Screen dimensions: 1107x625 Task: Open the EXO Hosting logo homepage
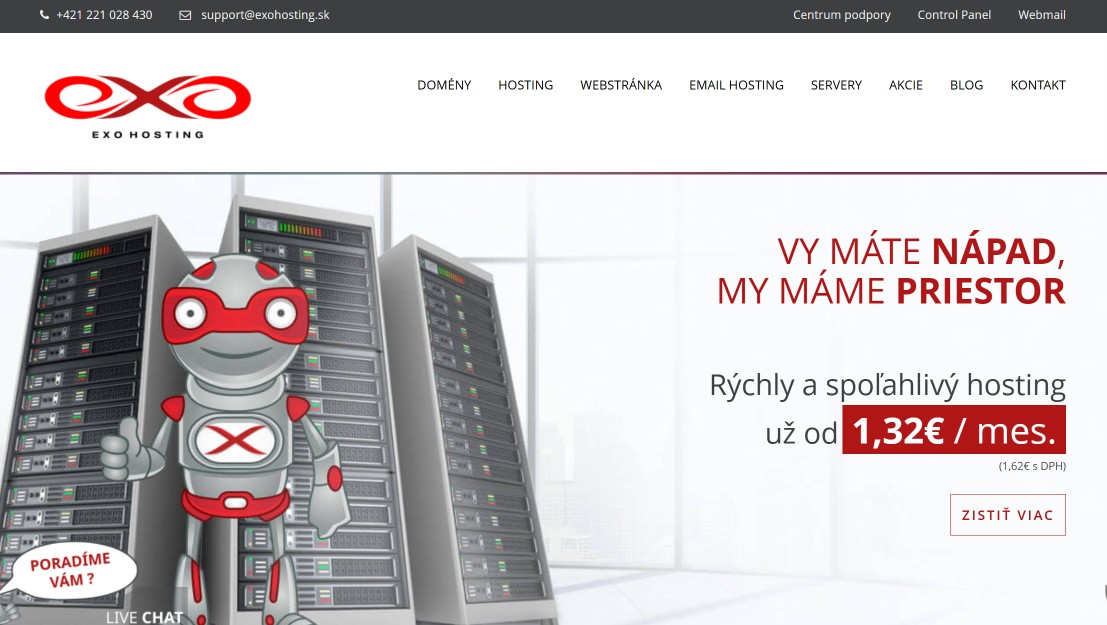(x=148, y=106)
